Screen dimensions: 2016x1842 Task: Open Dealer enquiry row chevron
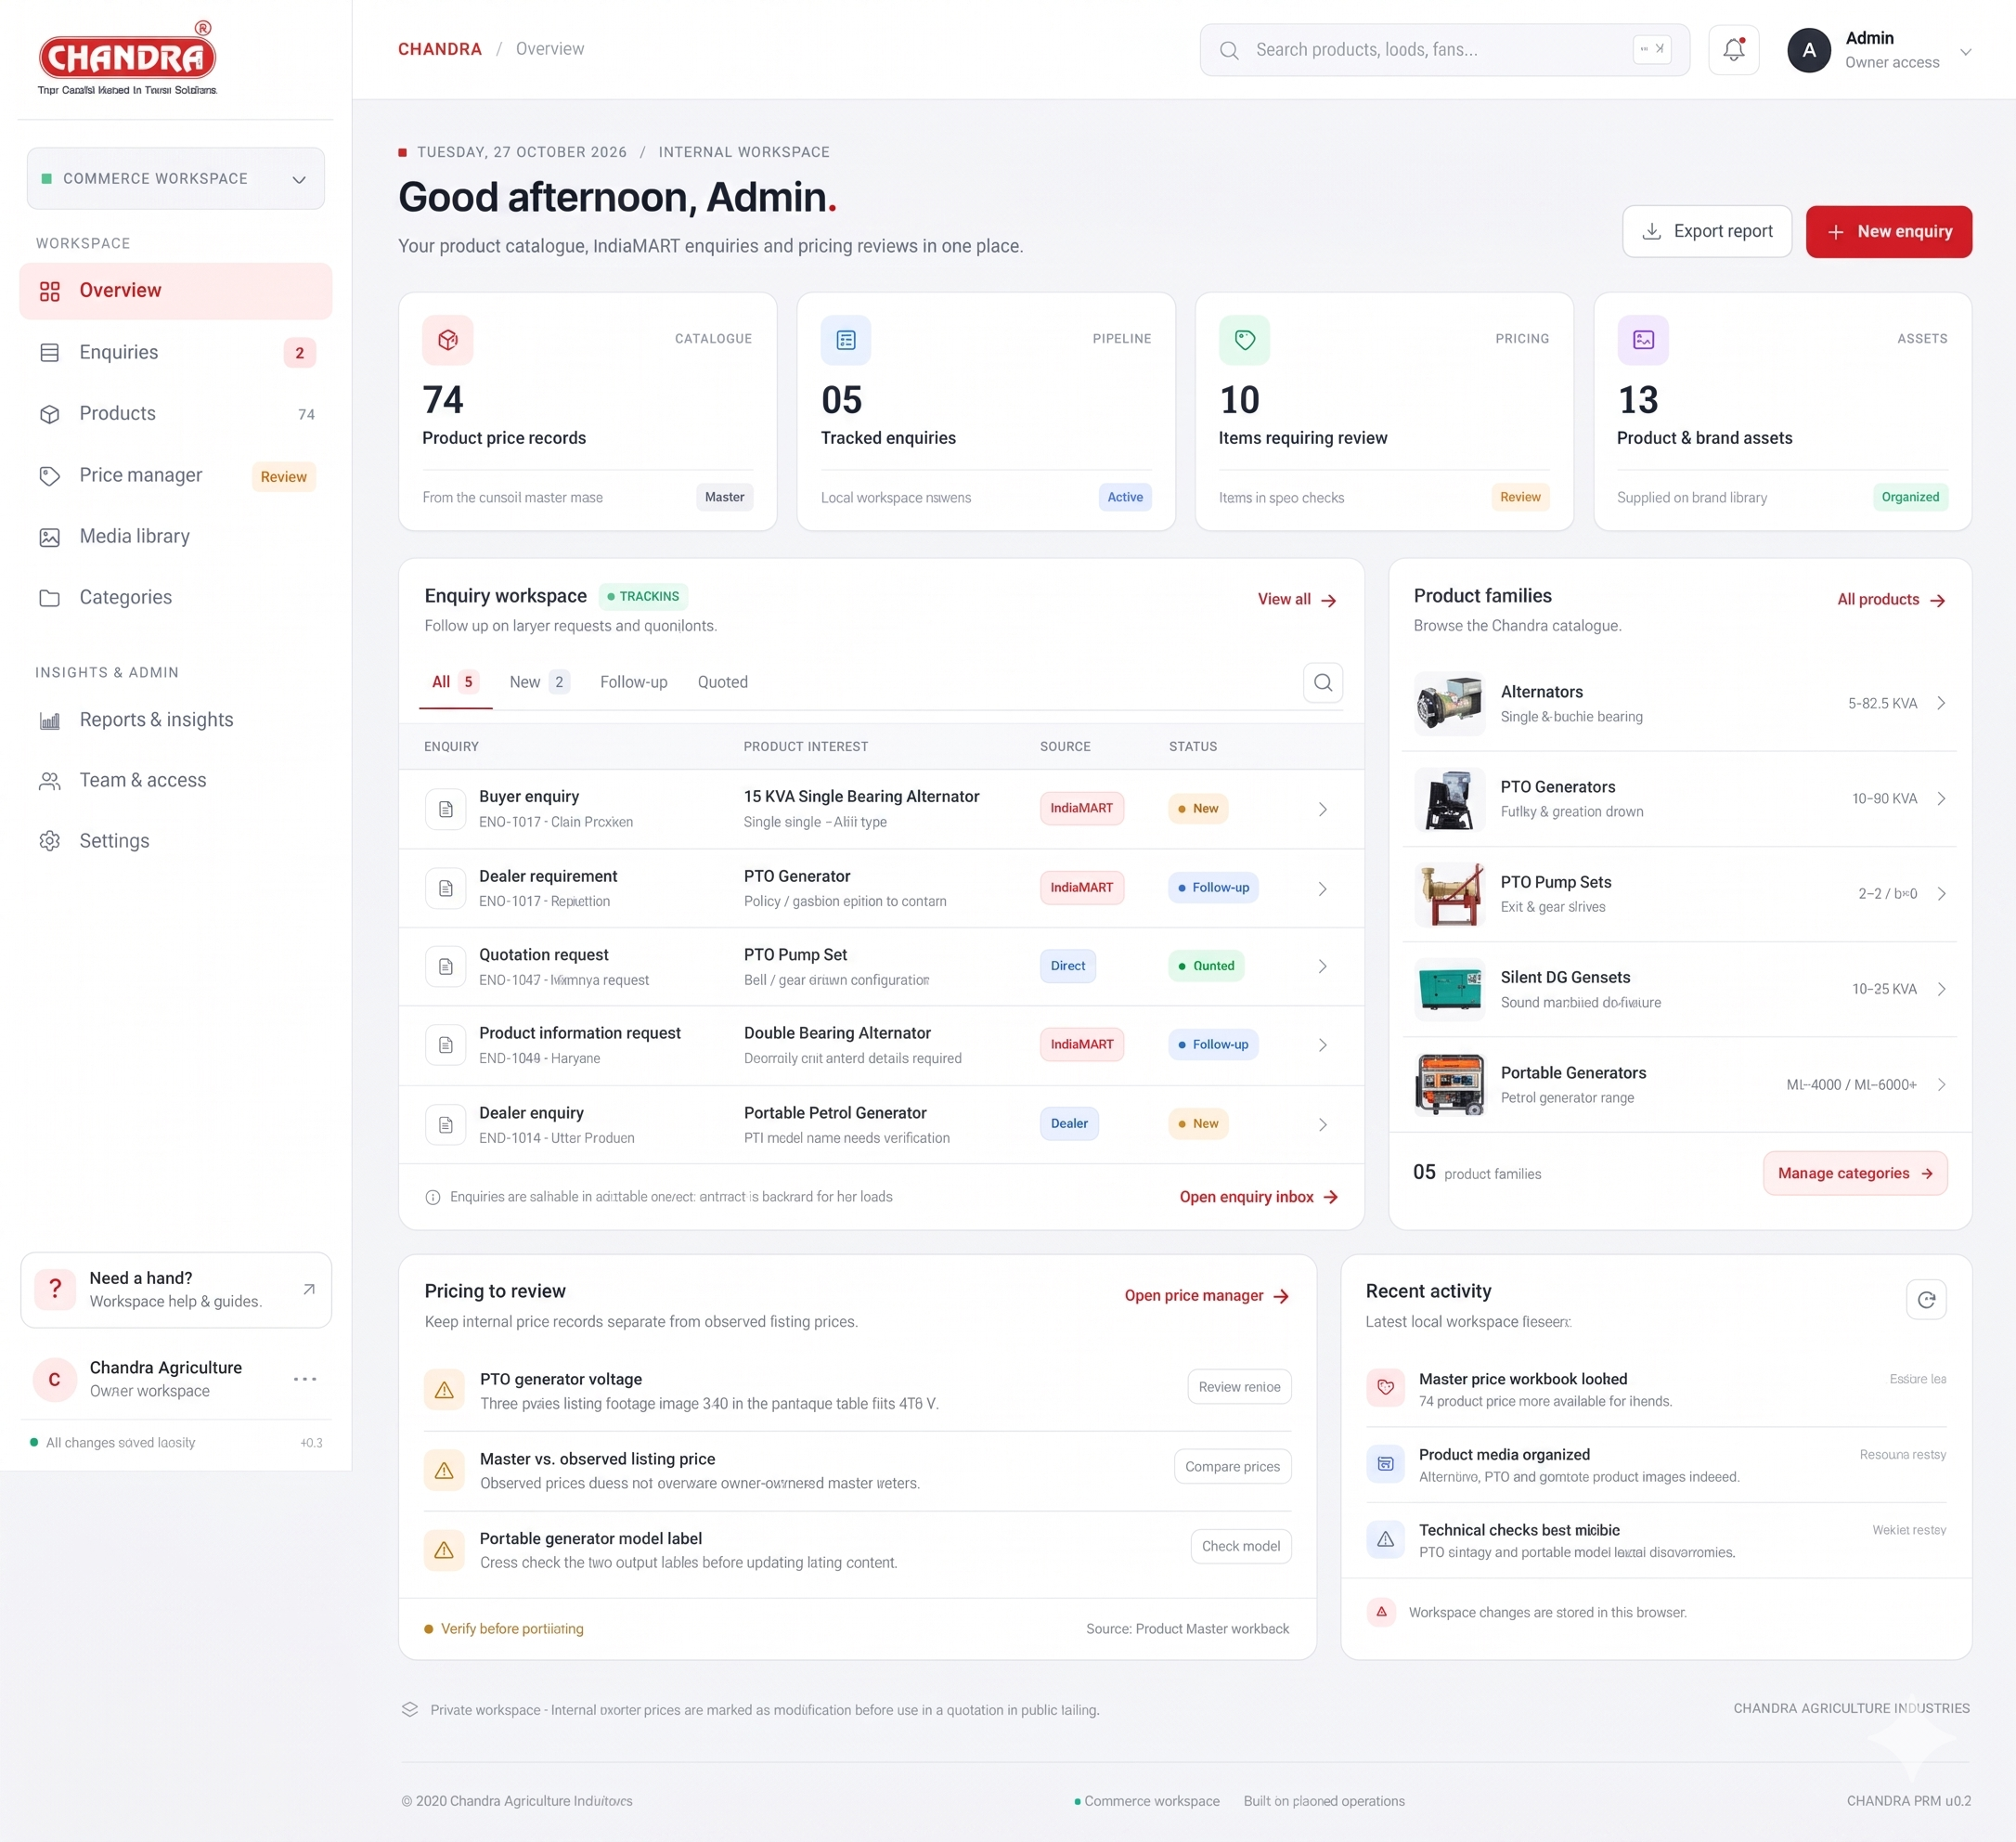pos(1322,1125)
